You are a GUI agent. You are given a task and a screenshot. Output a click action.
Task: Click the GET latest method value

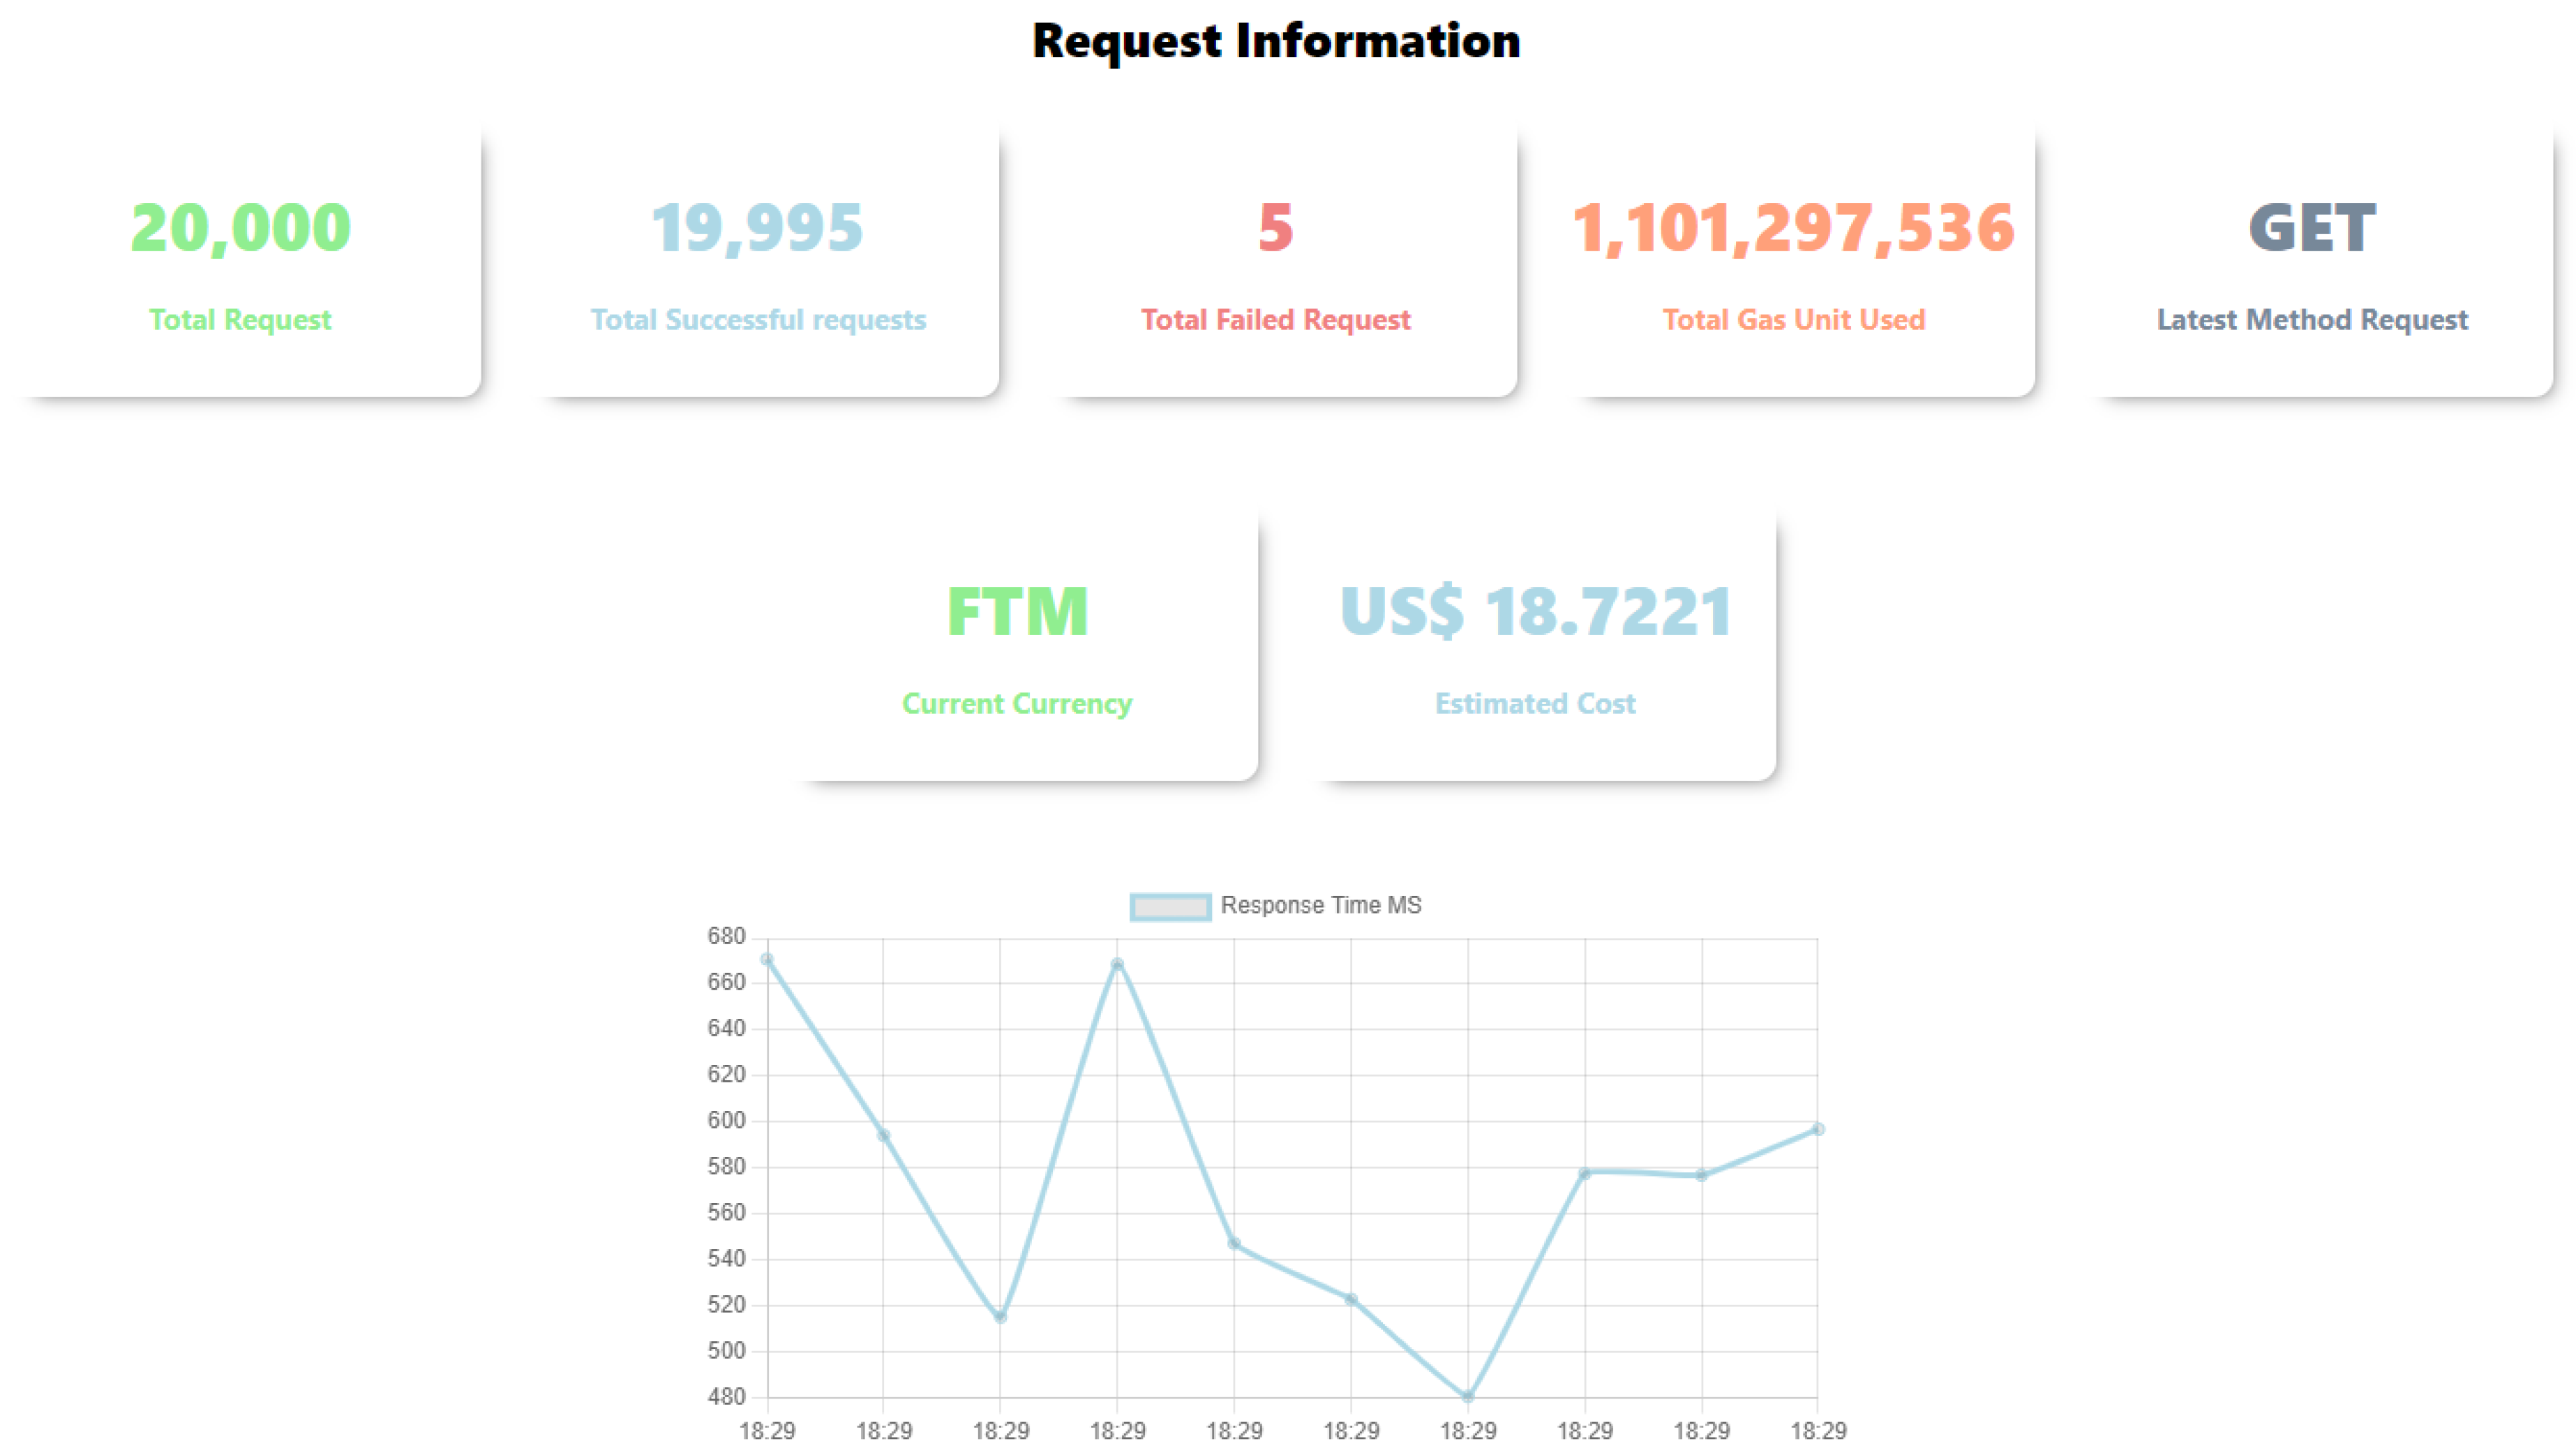tap(2311, 227)
